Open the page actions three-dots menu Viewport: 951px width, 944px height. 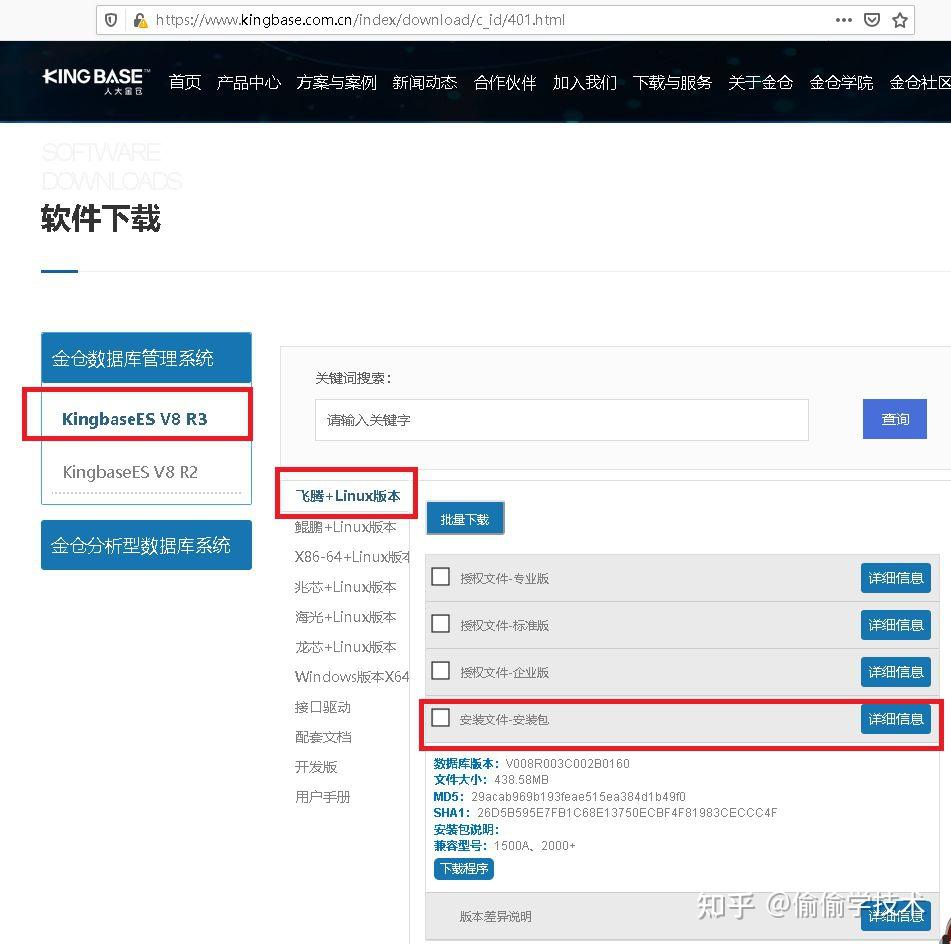843,20
